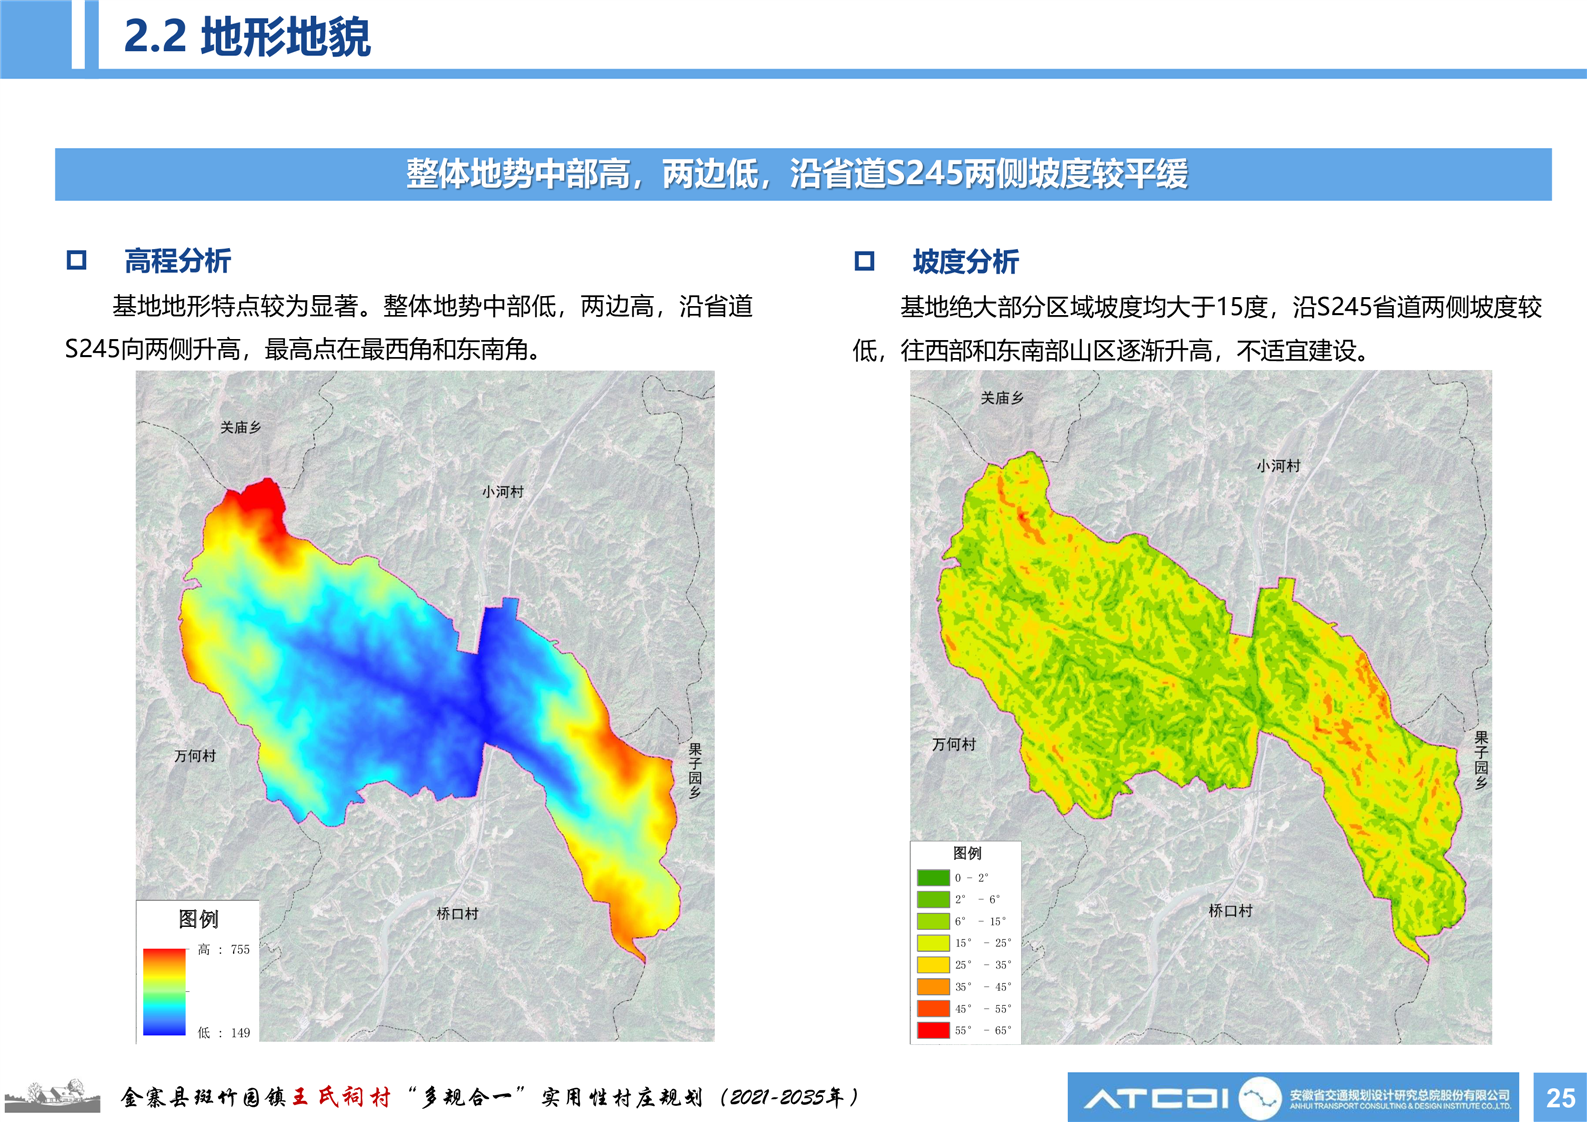Click the 25° - 35° legend label
The width and height of the screenshot is (1587, 1122).
984,965
